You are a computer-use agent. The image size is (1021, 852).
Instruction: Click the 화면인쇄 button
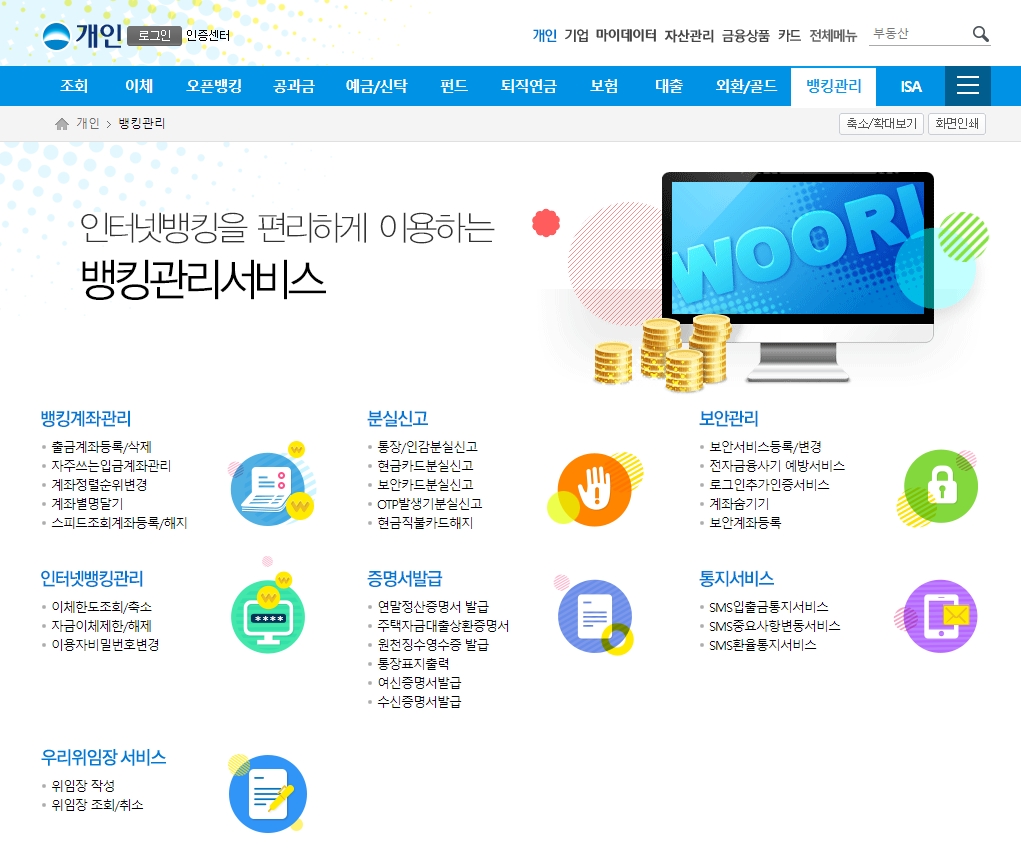click(957, 123)
